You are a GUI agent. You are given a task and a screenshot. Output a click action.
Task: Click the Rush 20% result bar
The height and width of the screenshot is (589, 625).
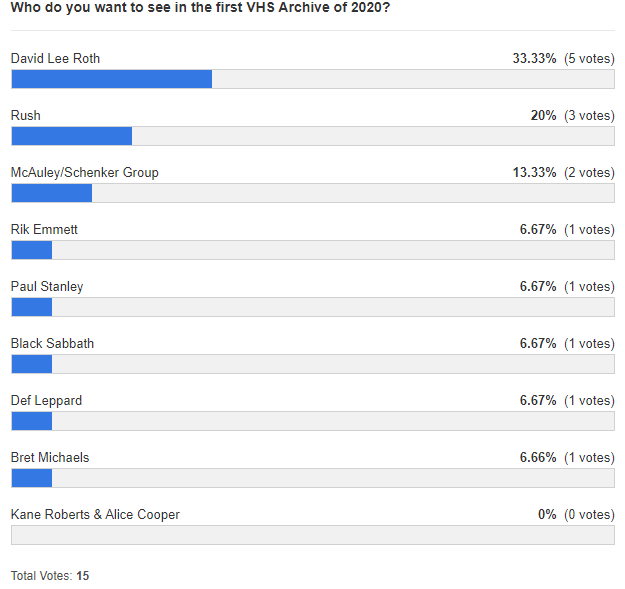coord(312,136)
